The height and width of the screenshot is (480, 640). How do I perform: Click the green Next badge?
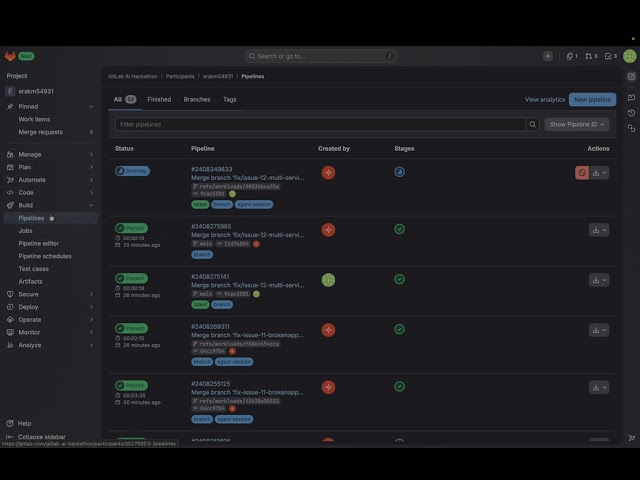[x=26, y=56]
